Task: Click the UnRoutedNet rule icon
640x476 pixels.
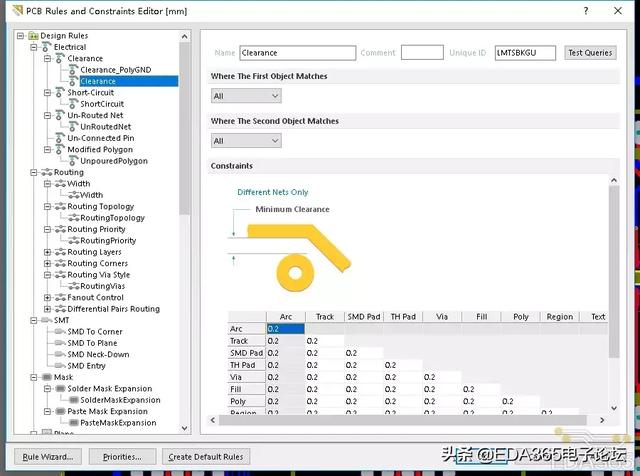Action: [73, 127]
